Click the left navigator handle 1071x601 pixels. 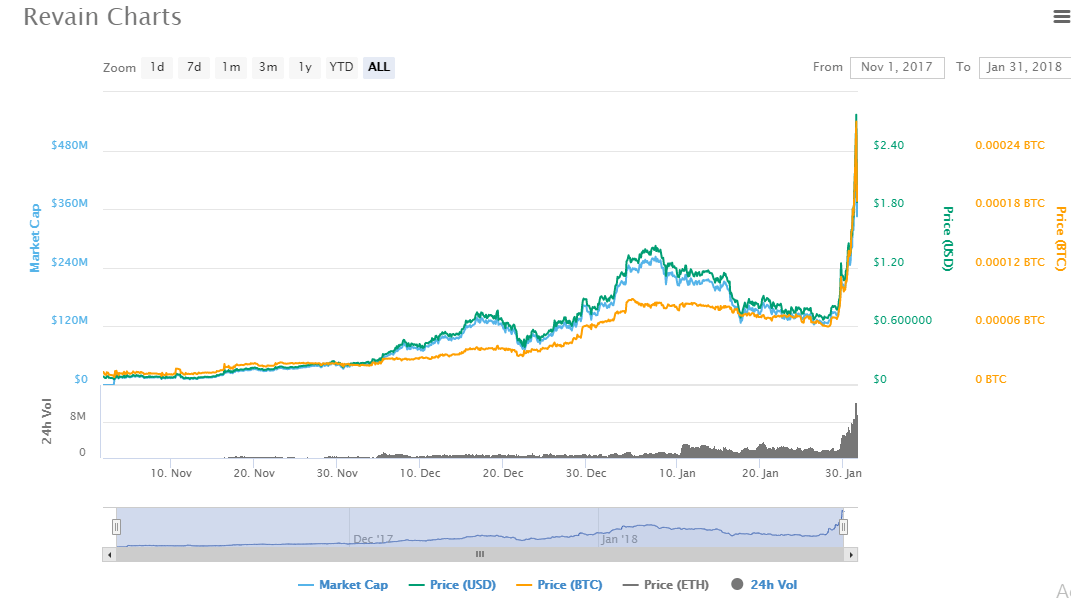coord(116,527)
